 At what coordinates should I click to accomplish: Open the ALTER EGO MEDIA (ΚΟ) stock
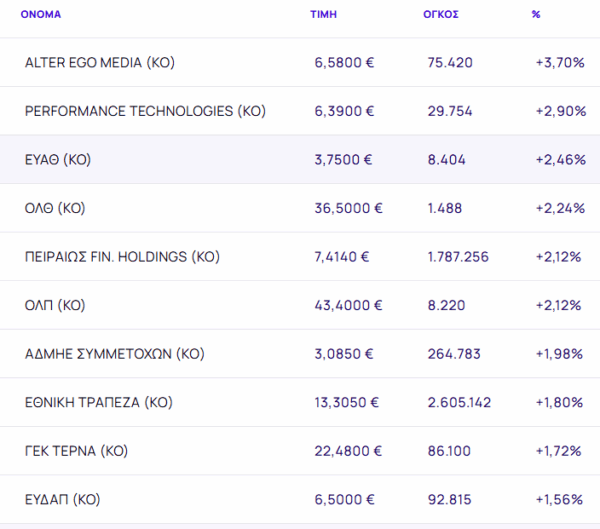(99, 63)
